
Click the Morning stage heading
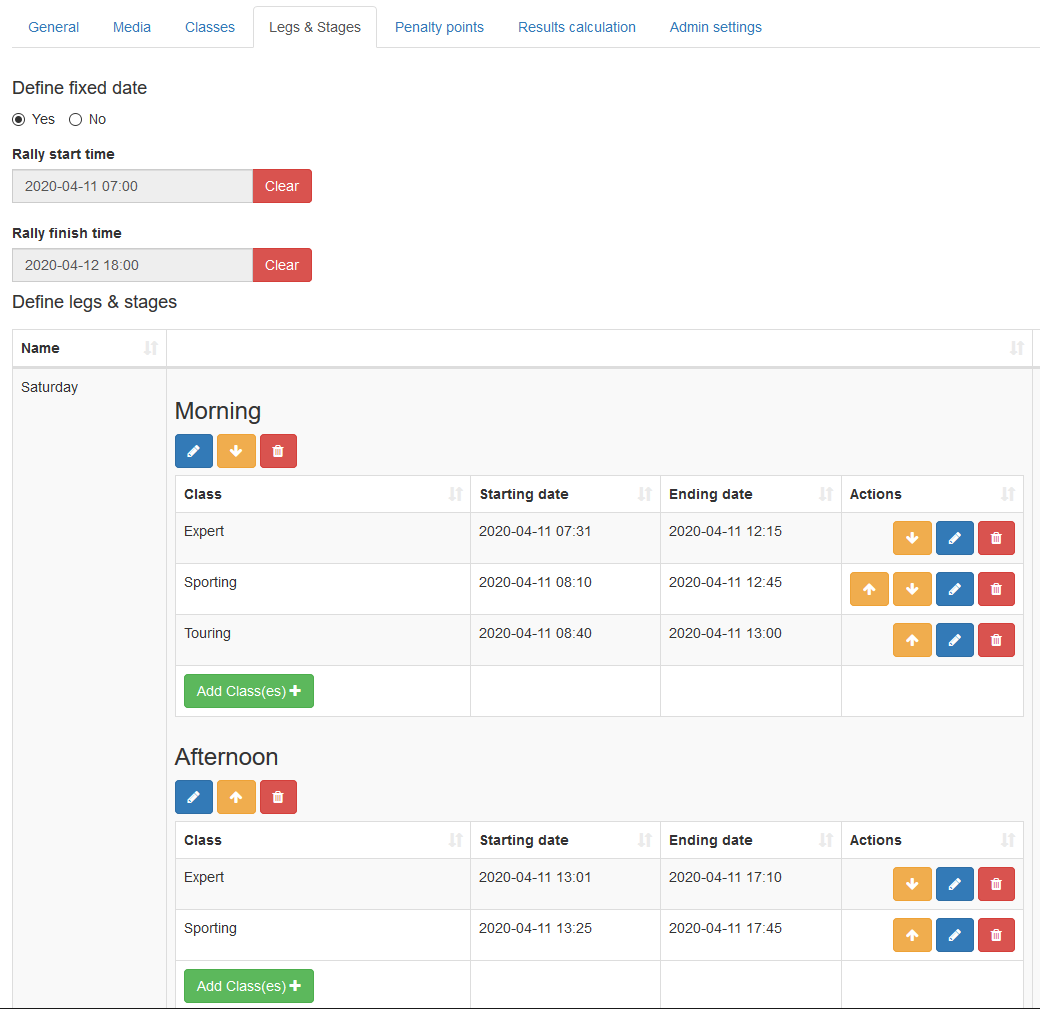point(218,411)
